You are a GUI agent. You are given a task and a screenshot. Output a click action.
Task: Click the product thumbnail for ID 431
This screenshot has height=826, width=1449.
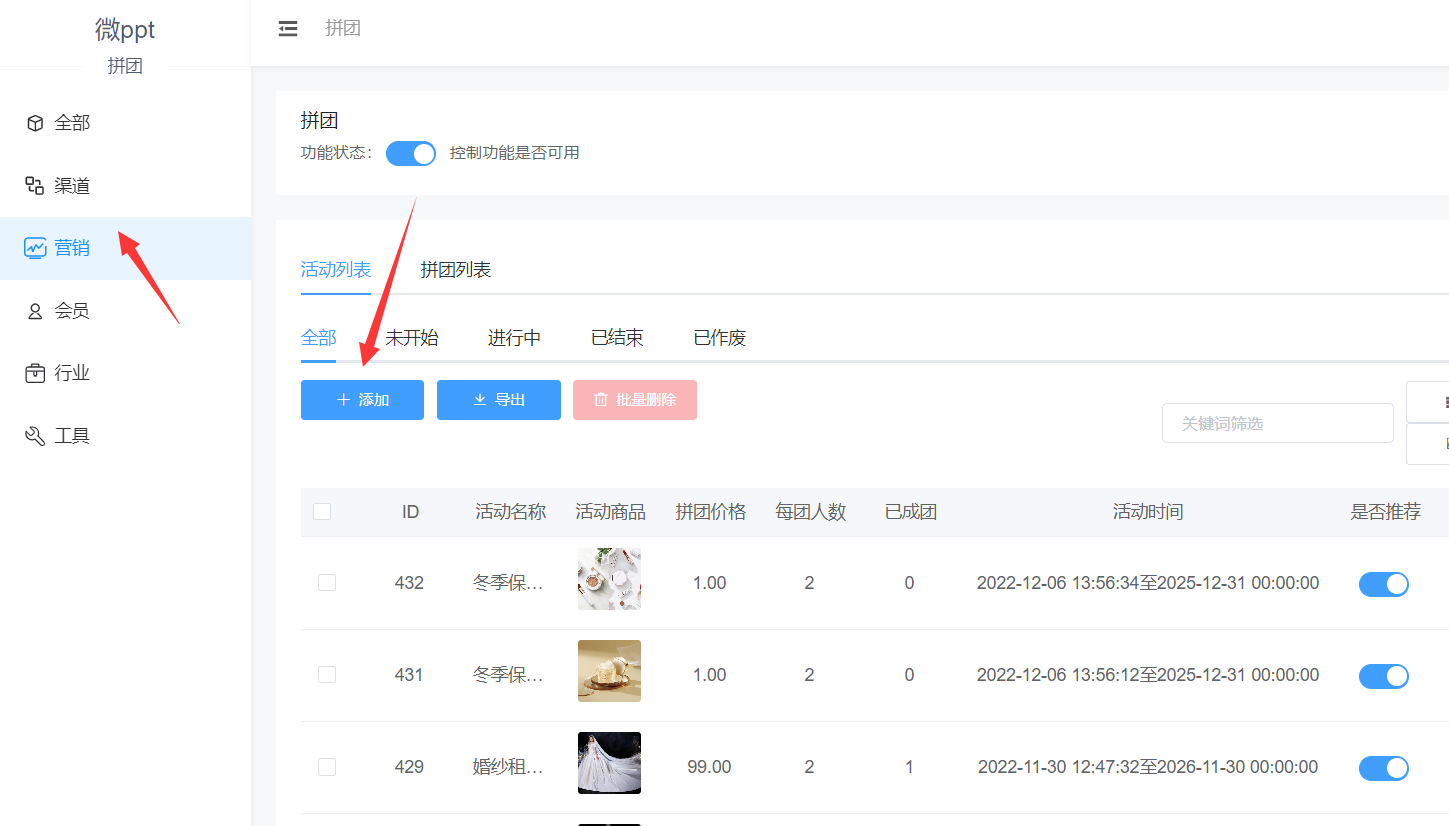tap(609, 671)
